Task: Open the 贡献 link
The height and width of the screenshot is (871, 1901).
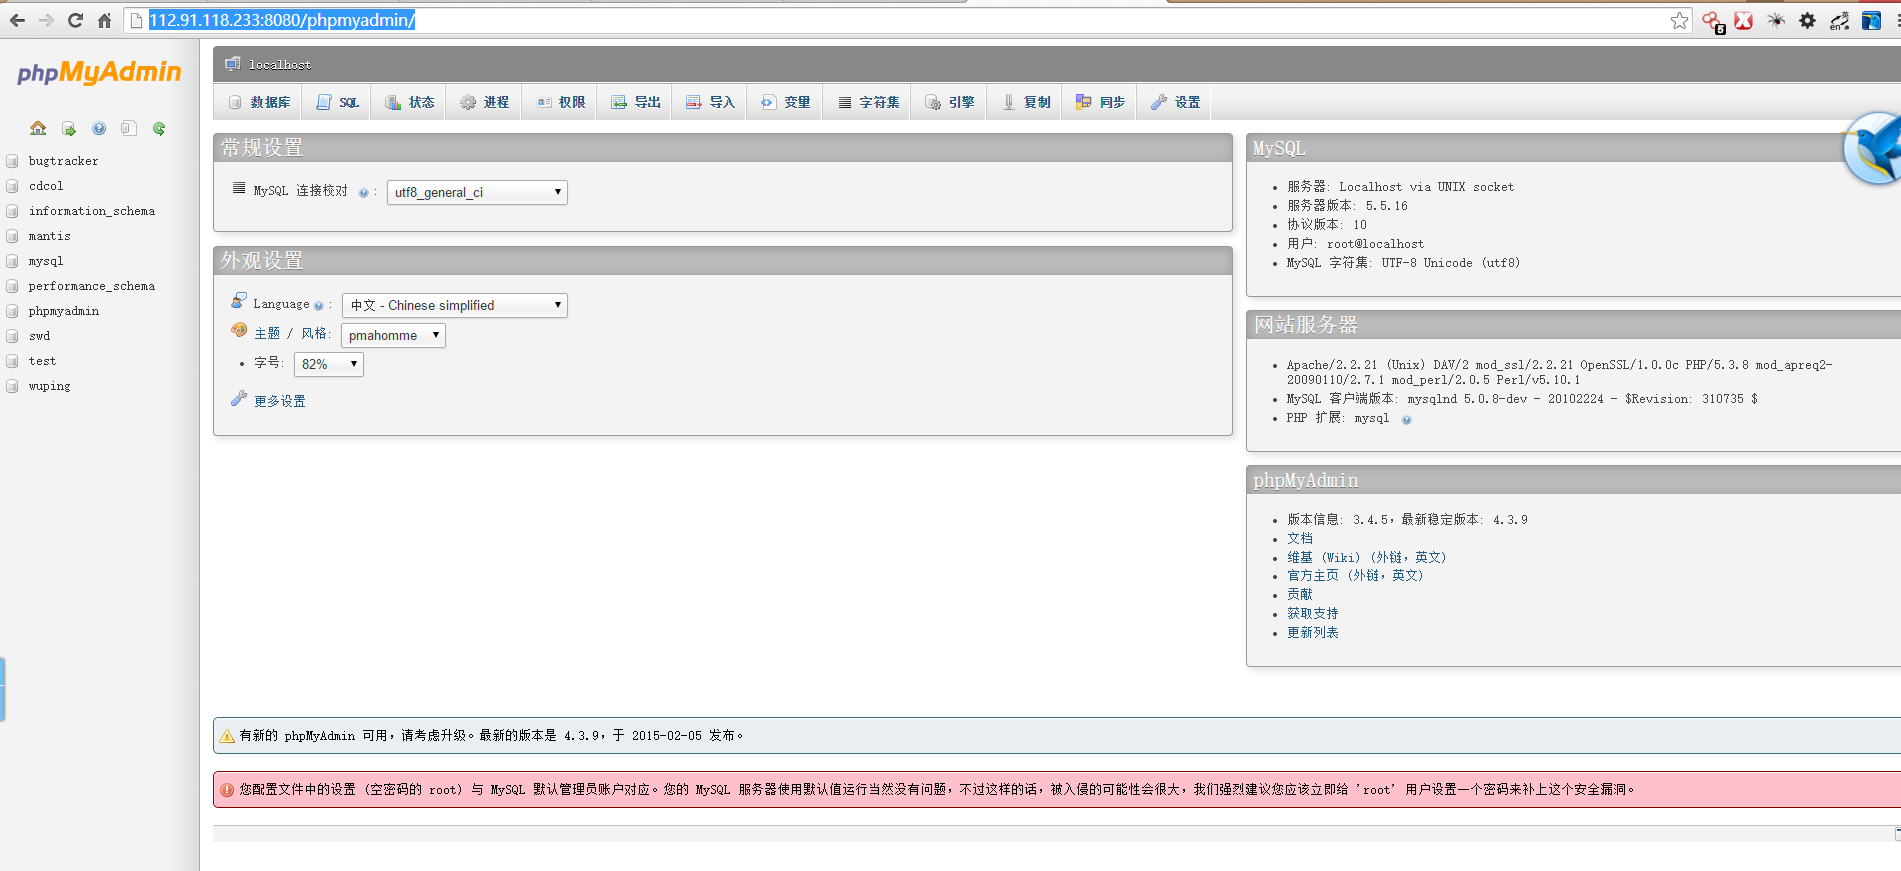Action: coord(1300,595)
